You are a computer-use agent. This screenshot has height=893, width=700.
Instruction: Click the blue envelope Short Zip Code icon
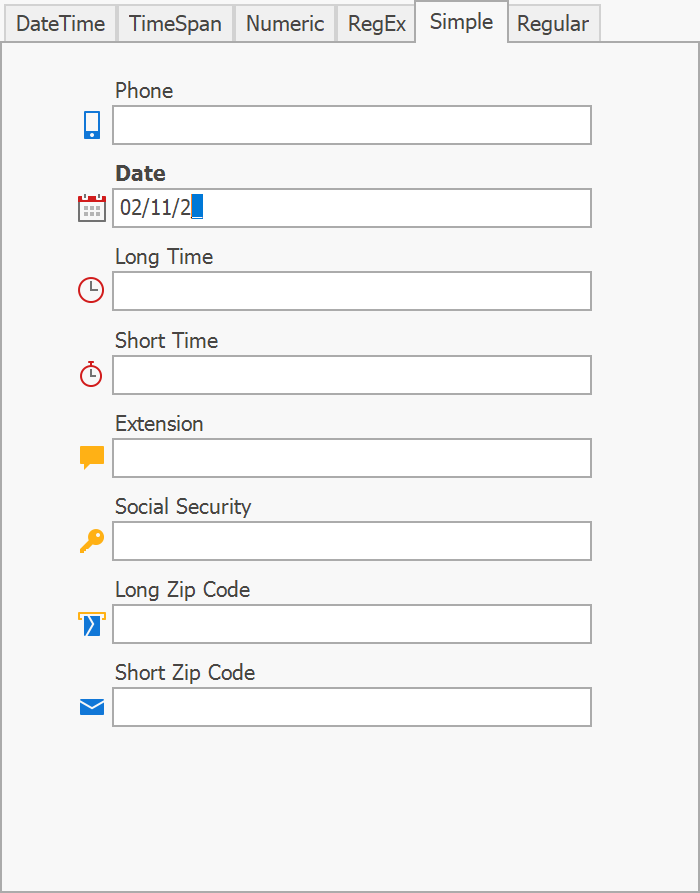tap(92, 707)
